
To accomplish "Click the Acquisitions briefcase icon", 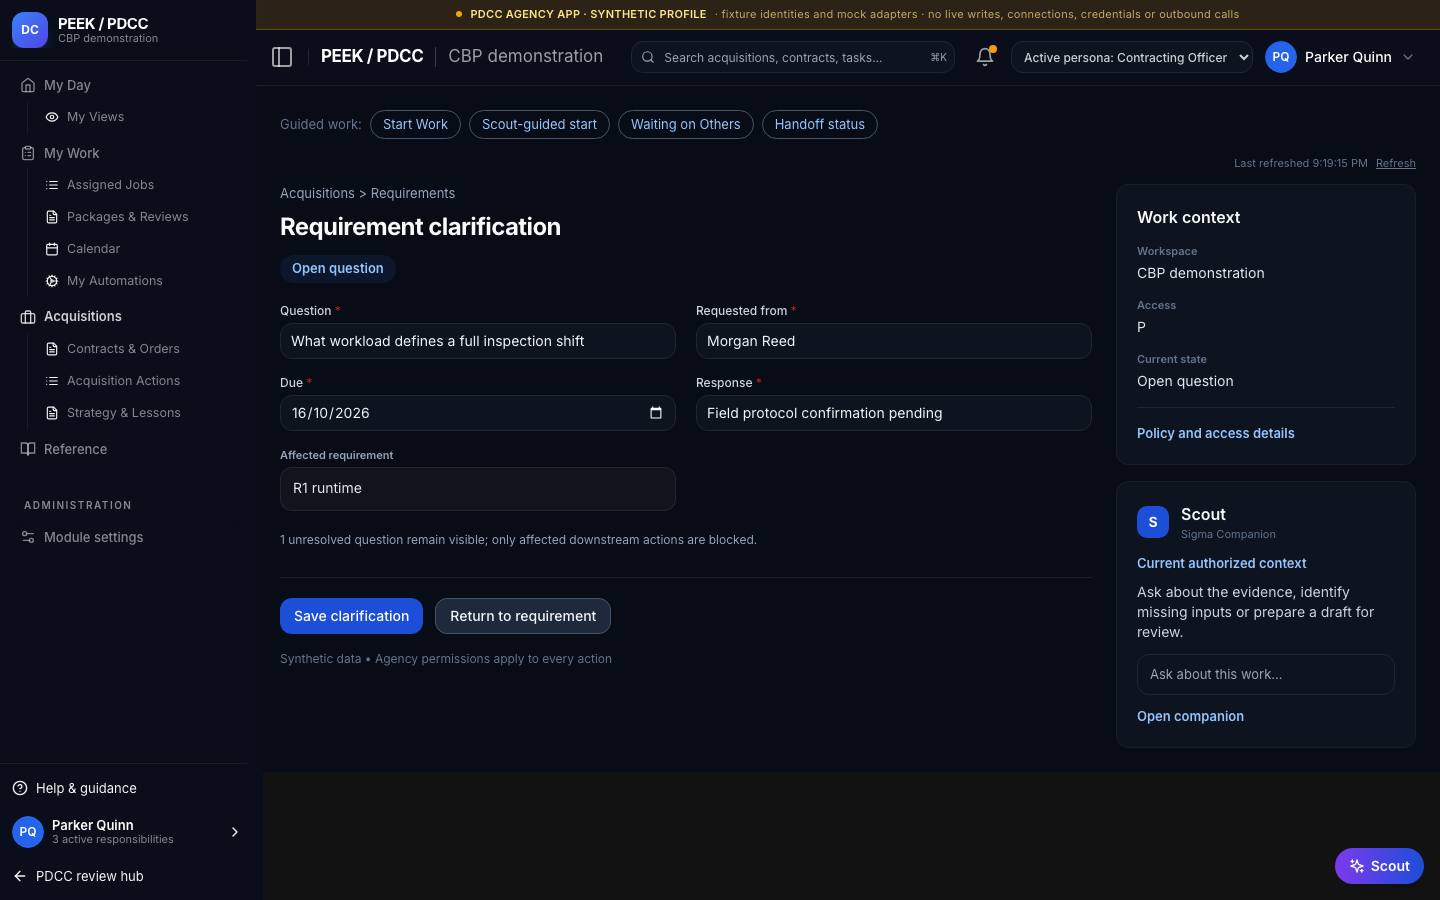I will (x=28, y=317).
